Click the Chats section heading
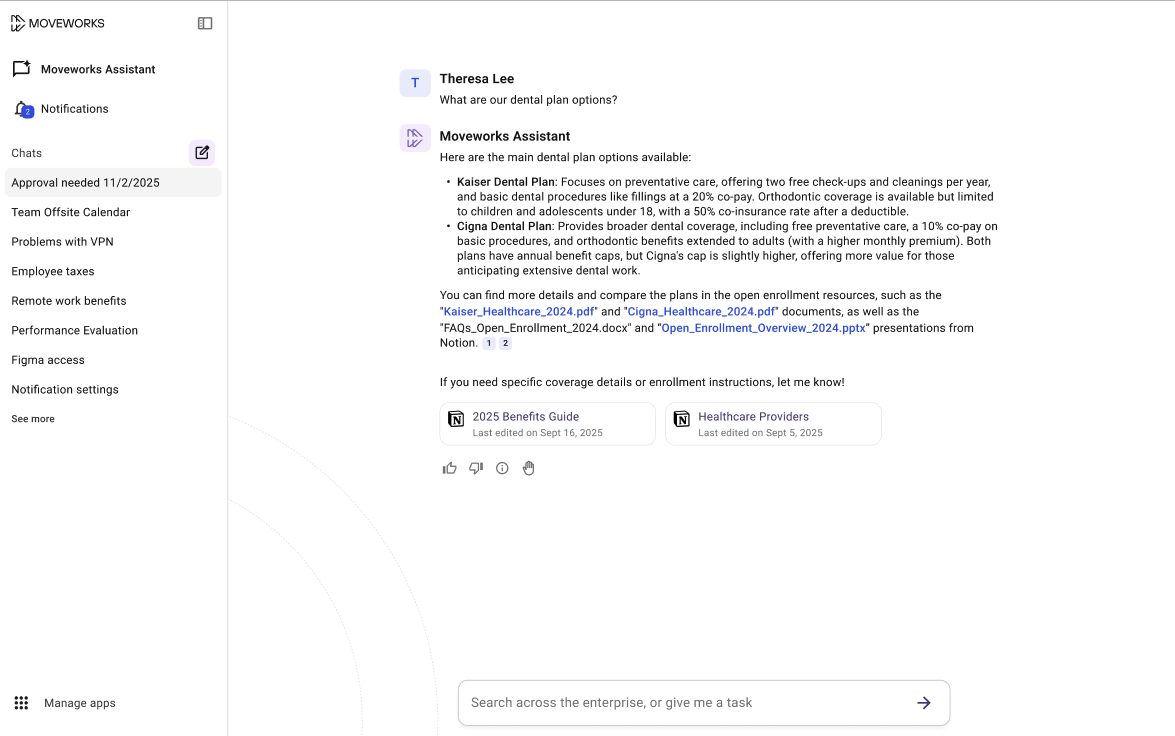 click(x=26, y=153)
